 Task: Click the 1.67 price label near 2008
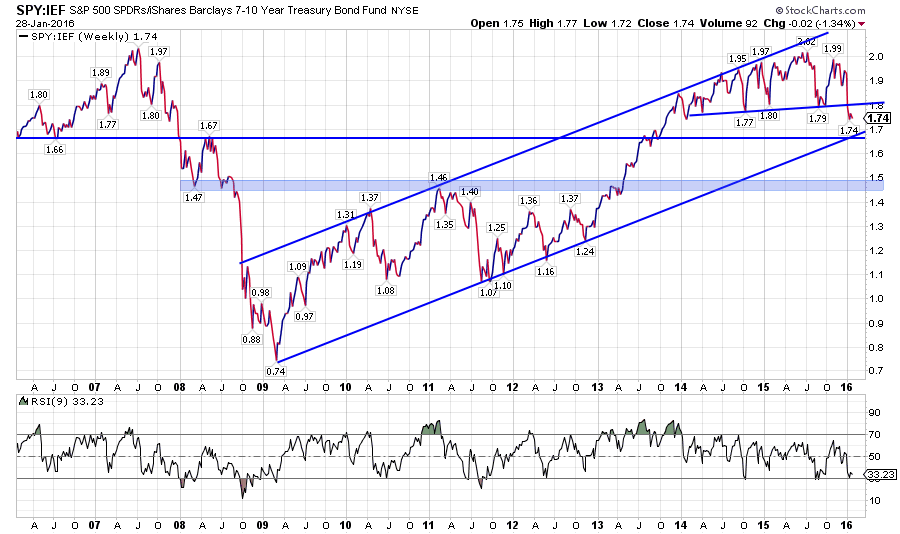[x=208, y=125]
